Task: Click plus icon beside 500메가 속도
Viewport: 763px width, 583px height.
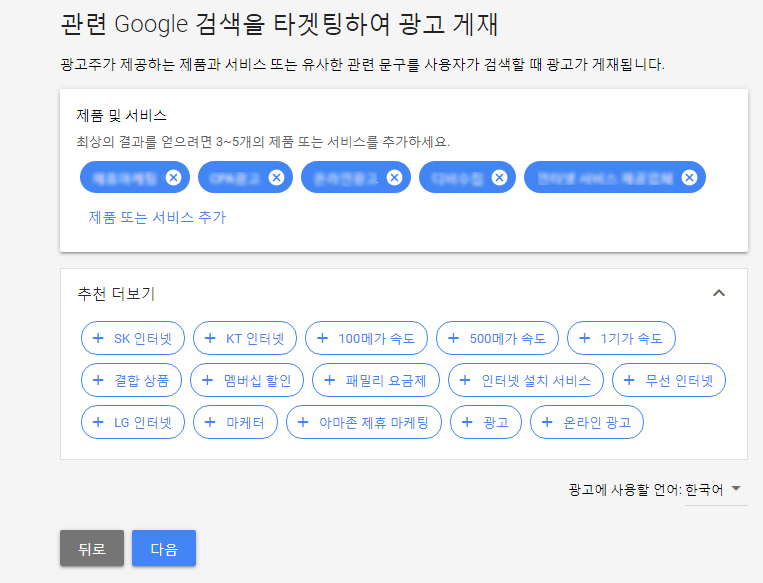Action: point(453,339)
